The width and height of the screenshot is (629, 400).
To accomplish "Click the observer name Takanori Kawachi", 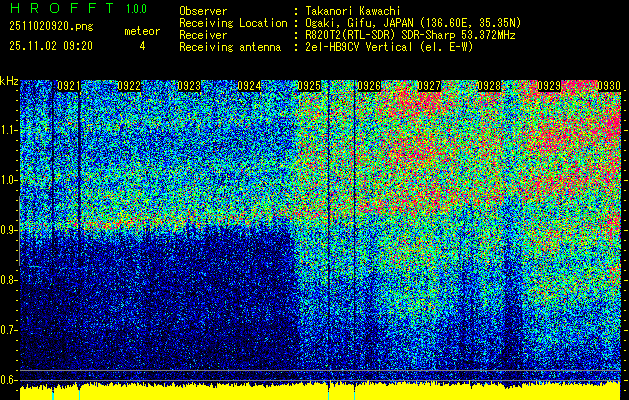I will [353, 11].
